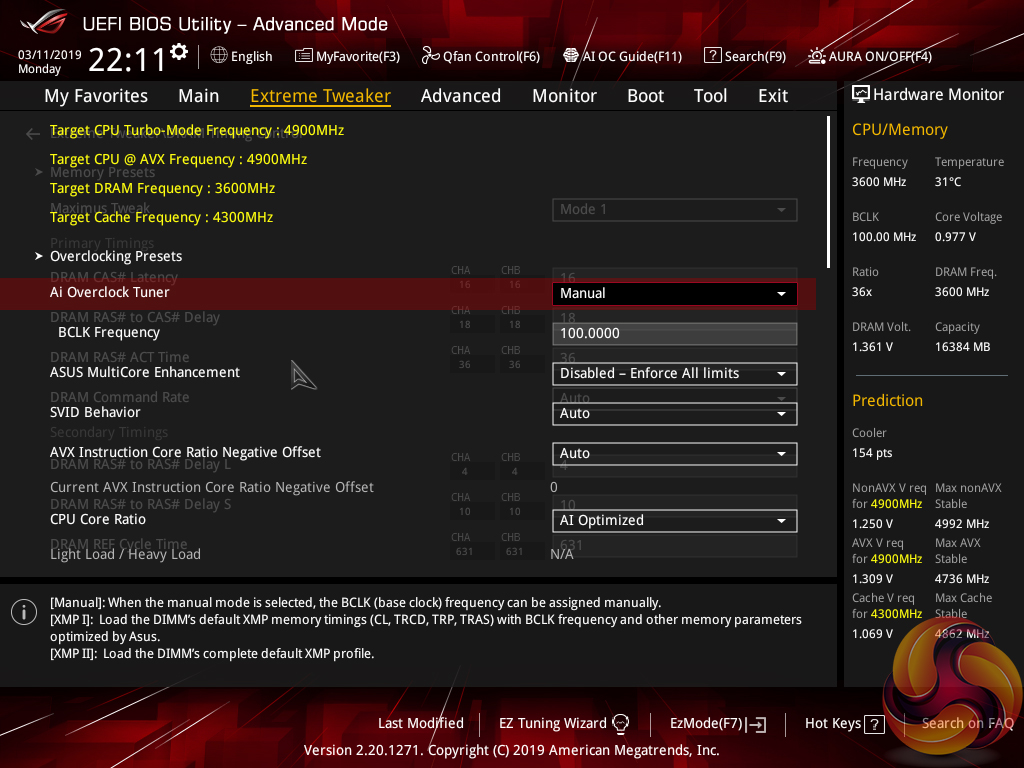This screenshot has height=768, width=1024.
Task: Start EZ Tuning Wizard bulb icon
Action: point(620,723)
